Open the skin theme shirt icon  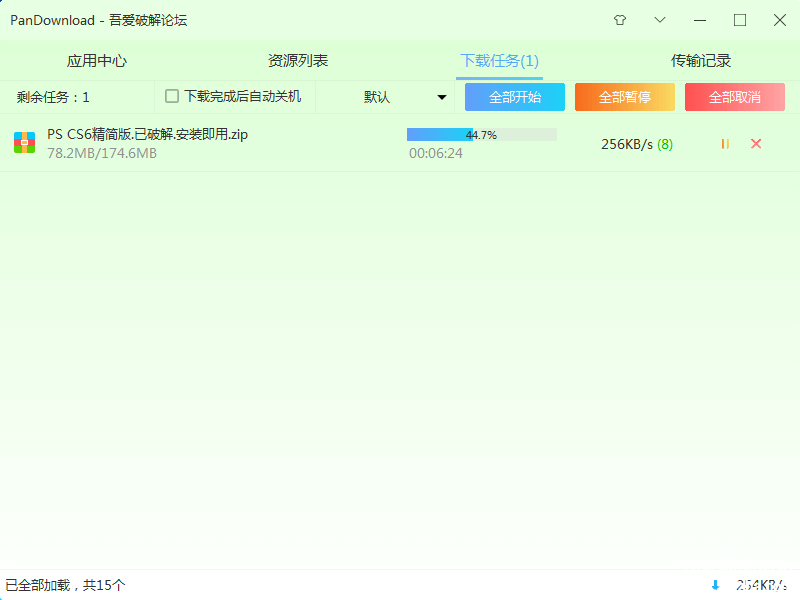click(x=620, y=20)
